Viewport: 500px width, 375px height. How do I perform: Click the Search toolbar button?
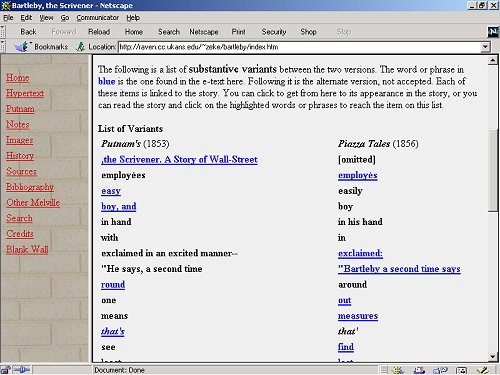[x=169, y=32]
